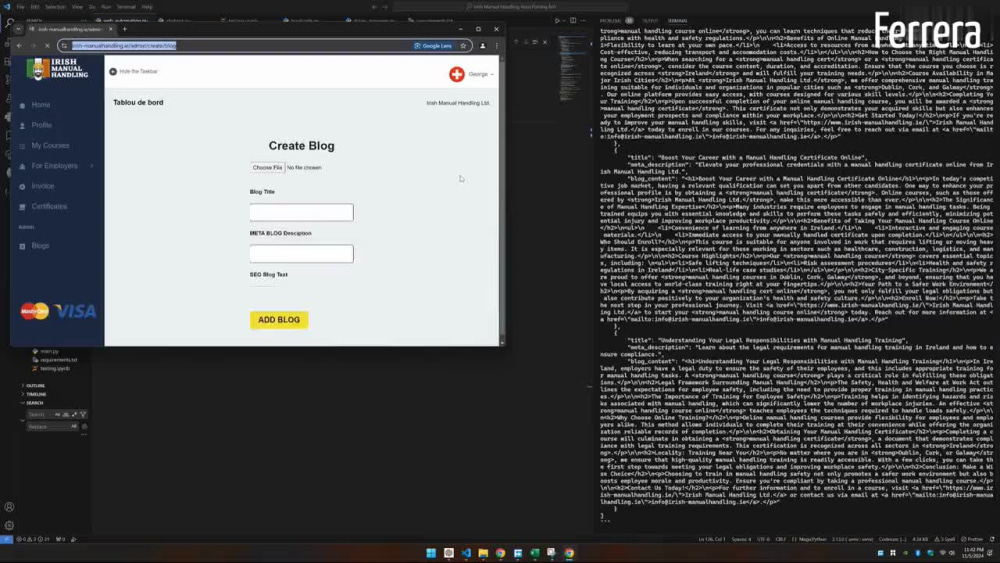This screenshot has height=563, width=1000.
Task: Expand the TIMELINE section
Action: click(36, 395)
